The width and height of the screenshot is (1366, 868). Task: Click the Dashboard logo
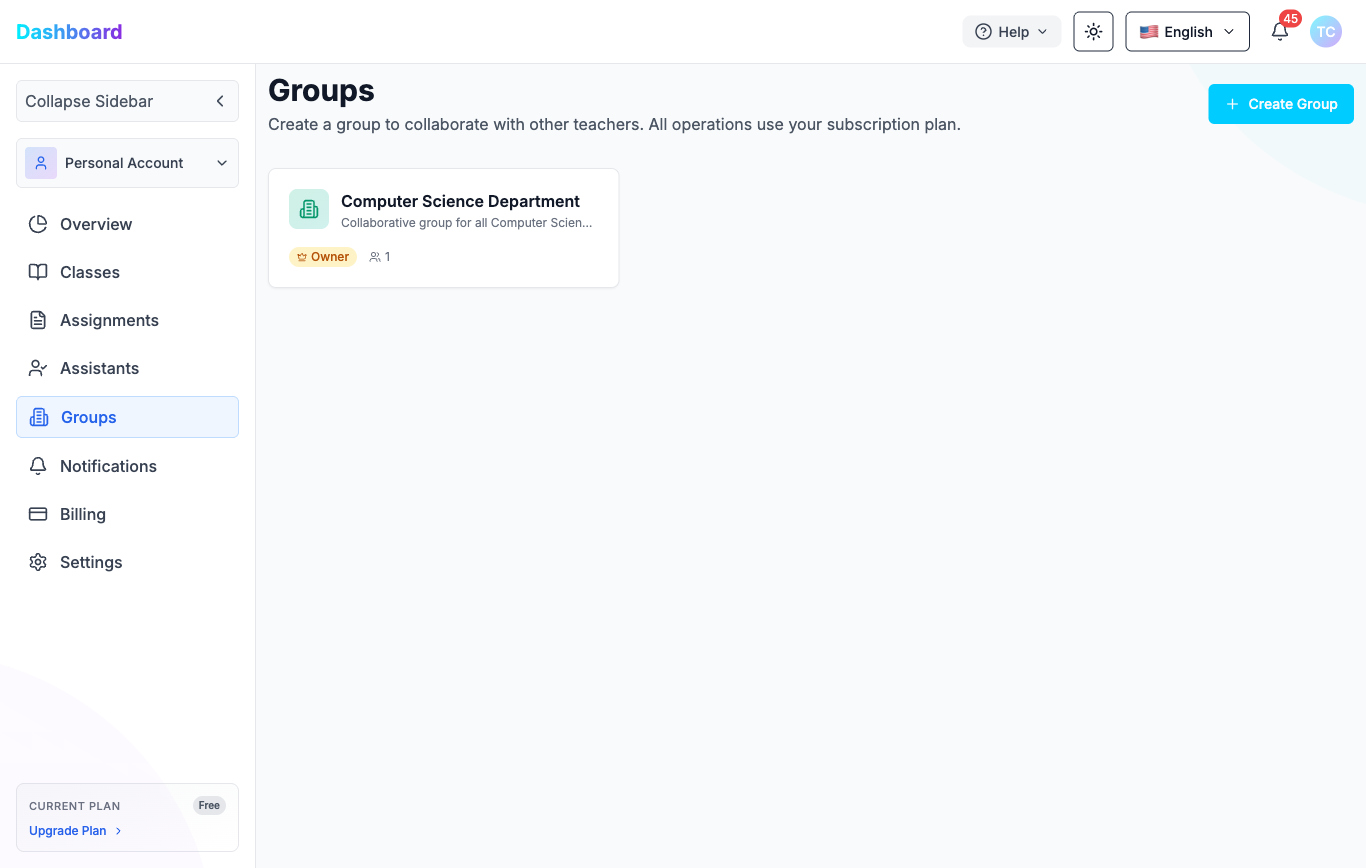[69, 32]
